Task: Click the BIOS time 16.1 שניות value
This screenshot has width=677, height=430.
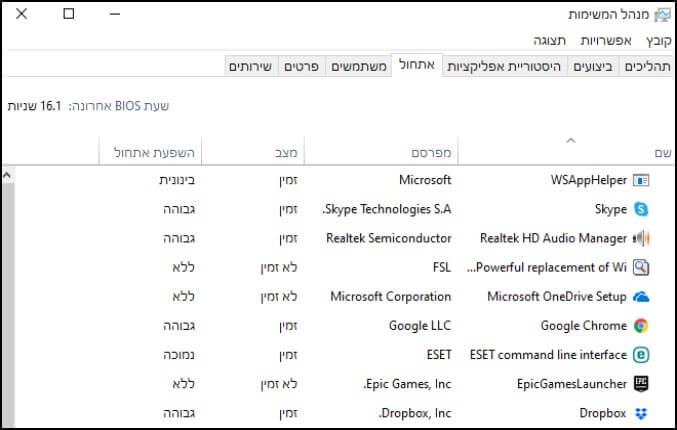Action: [35, 106]
